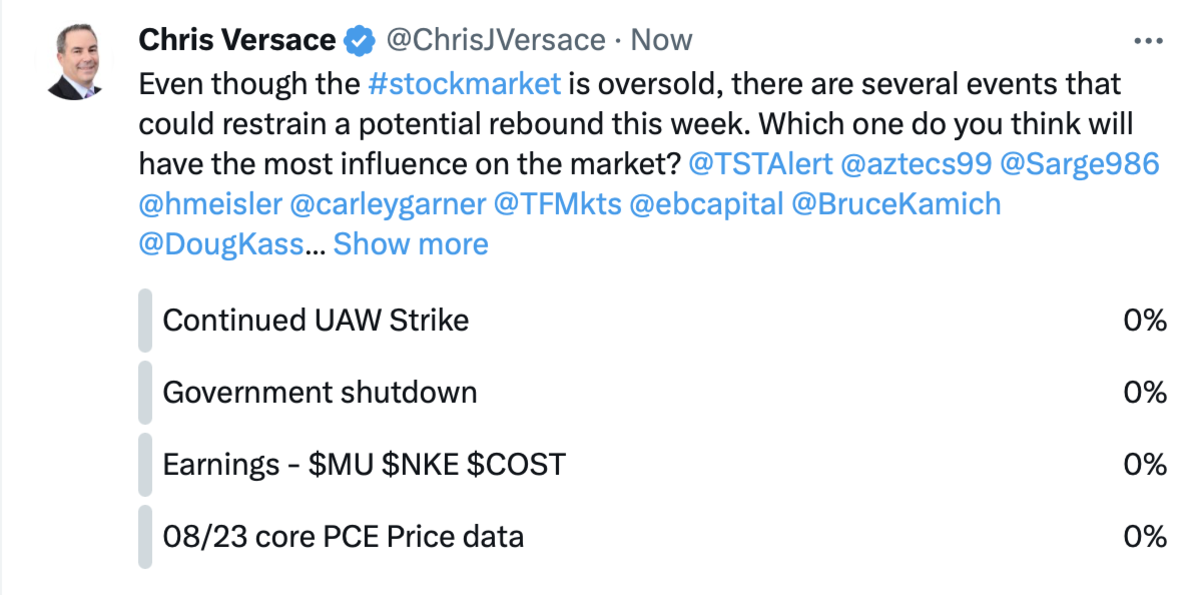Viewport: 1200px width, 595px height.
Task: Click the 0% result on Government shutdown
Action: (1146, 392)
